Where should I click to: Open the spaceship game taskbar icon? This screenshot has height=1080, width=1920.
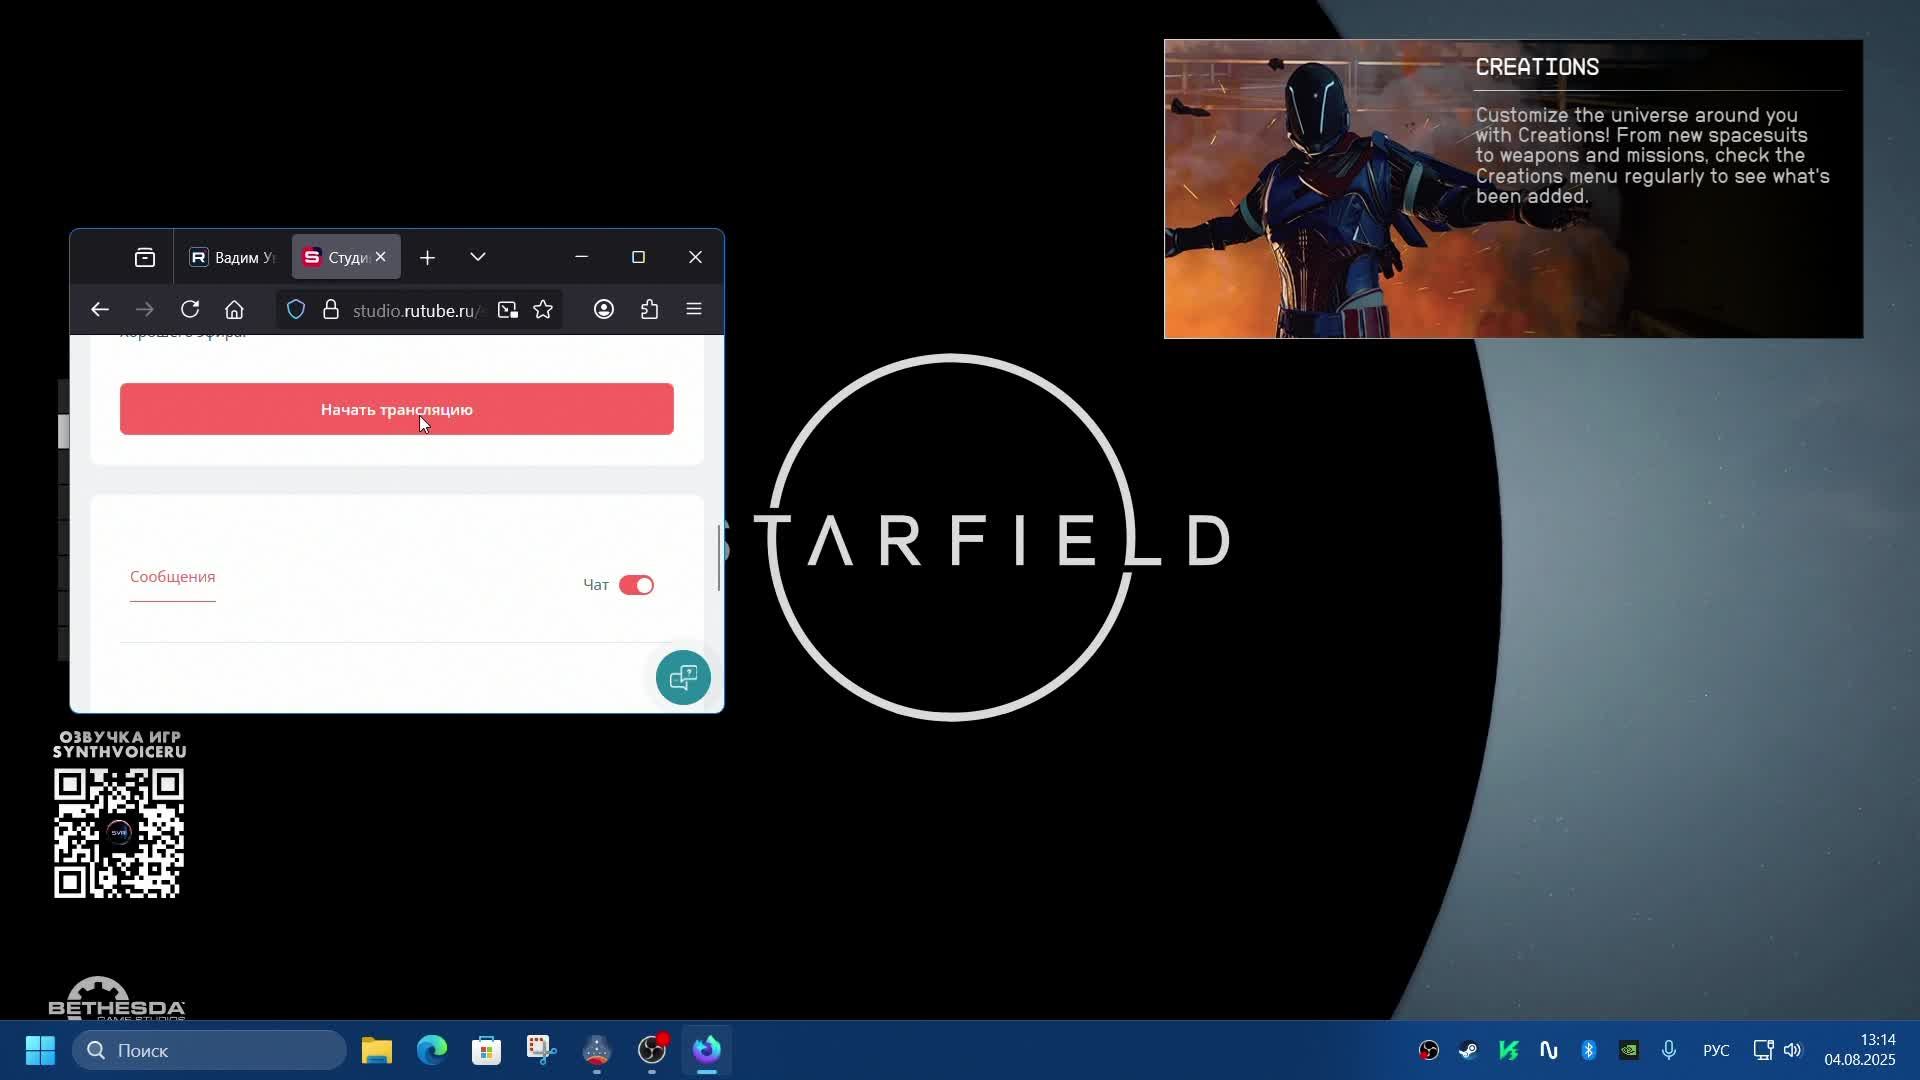(x=597, y=1050)
